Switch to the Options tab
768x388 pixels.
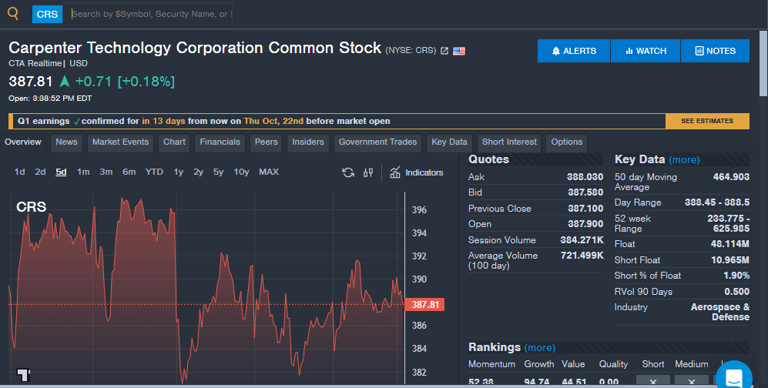pyautogui.click(x=567, y=142)
